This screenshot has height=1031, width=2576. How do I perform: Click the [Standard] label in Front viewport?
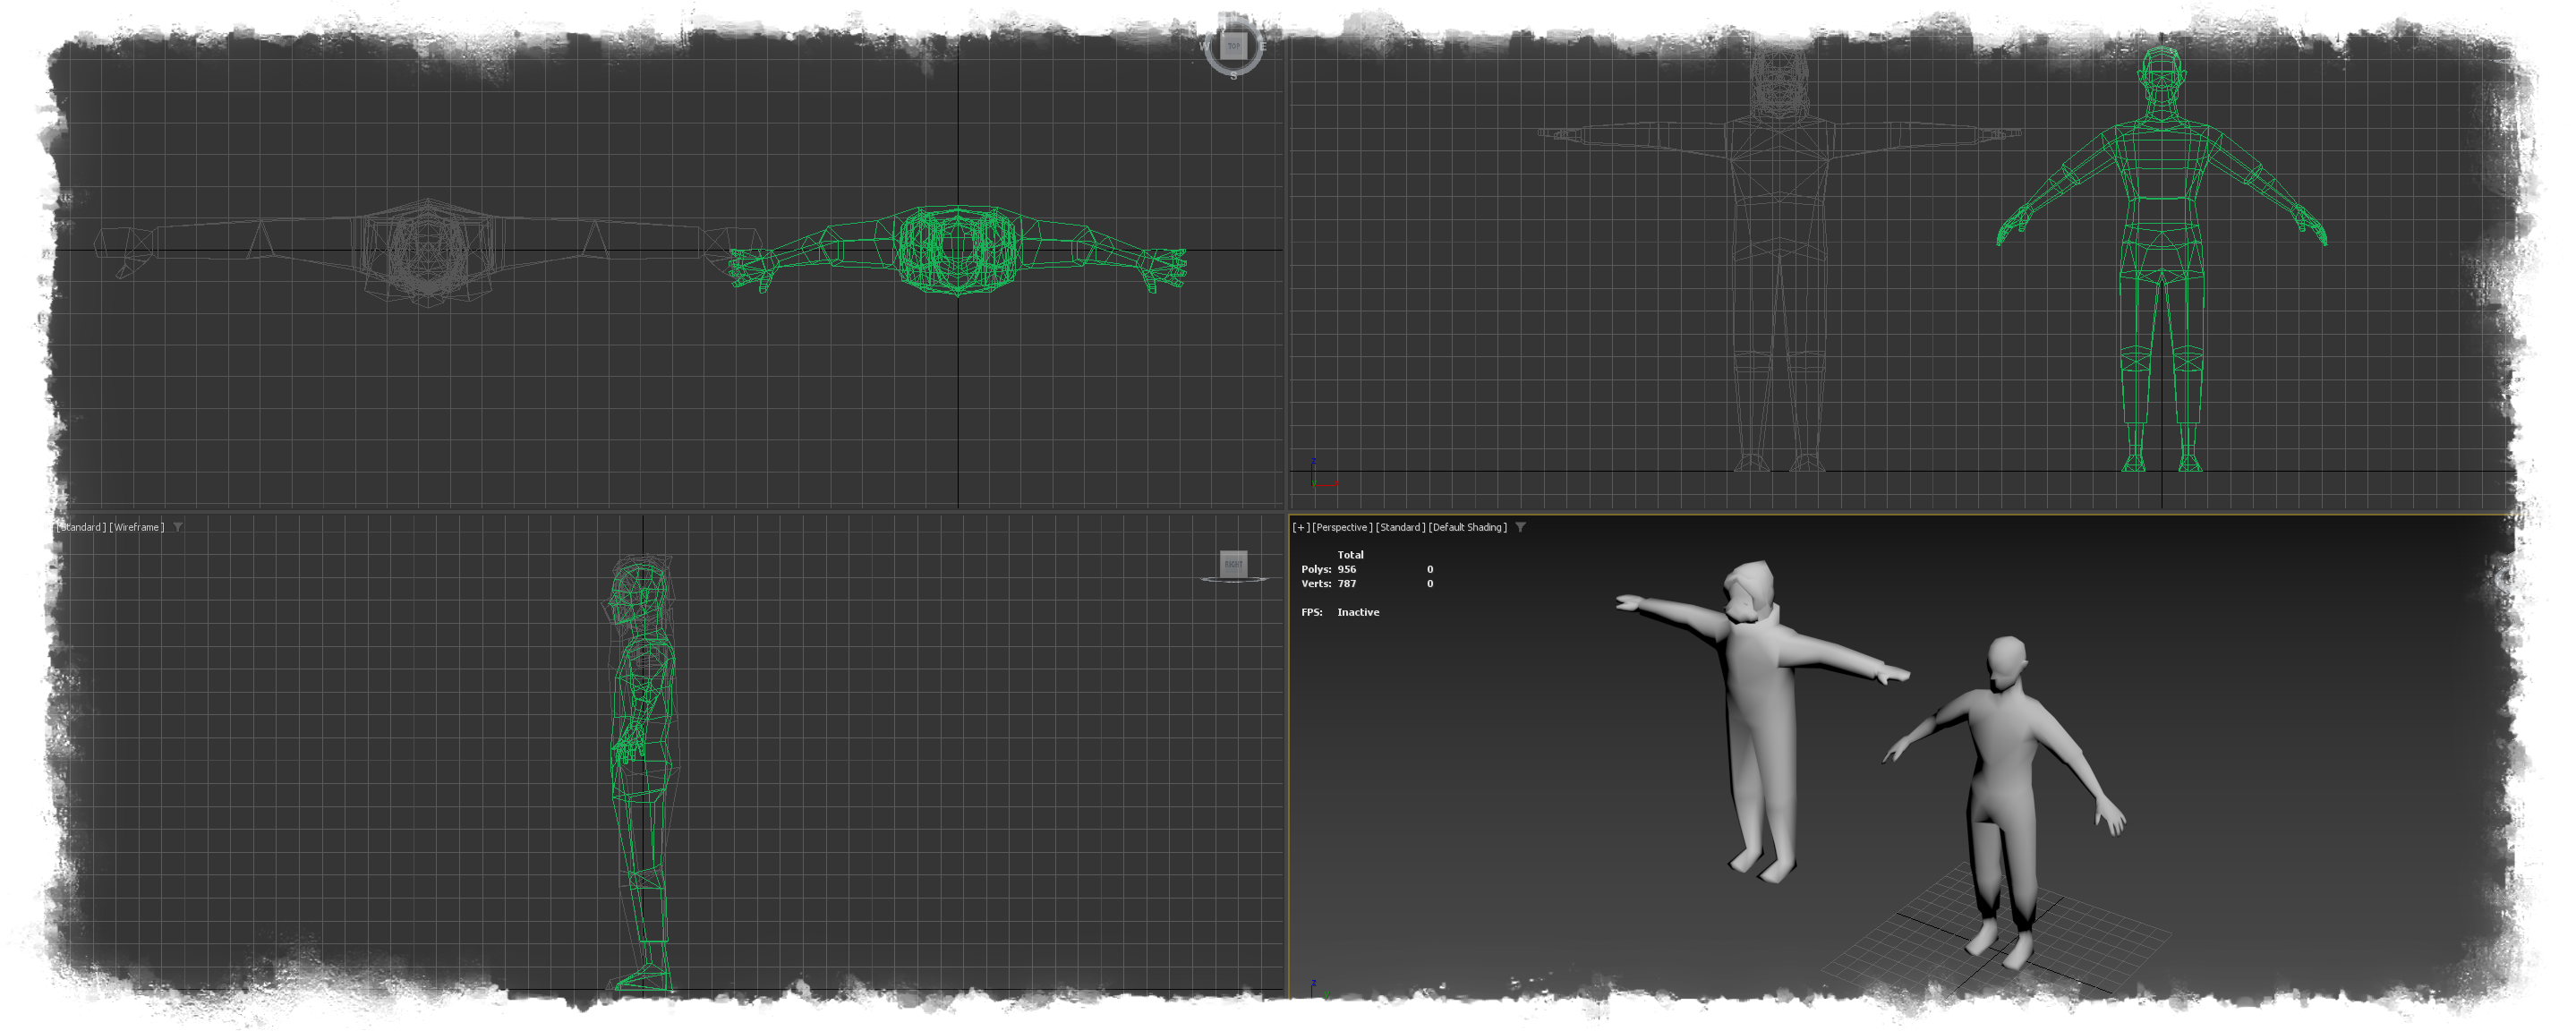pos(1373,9)
